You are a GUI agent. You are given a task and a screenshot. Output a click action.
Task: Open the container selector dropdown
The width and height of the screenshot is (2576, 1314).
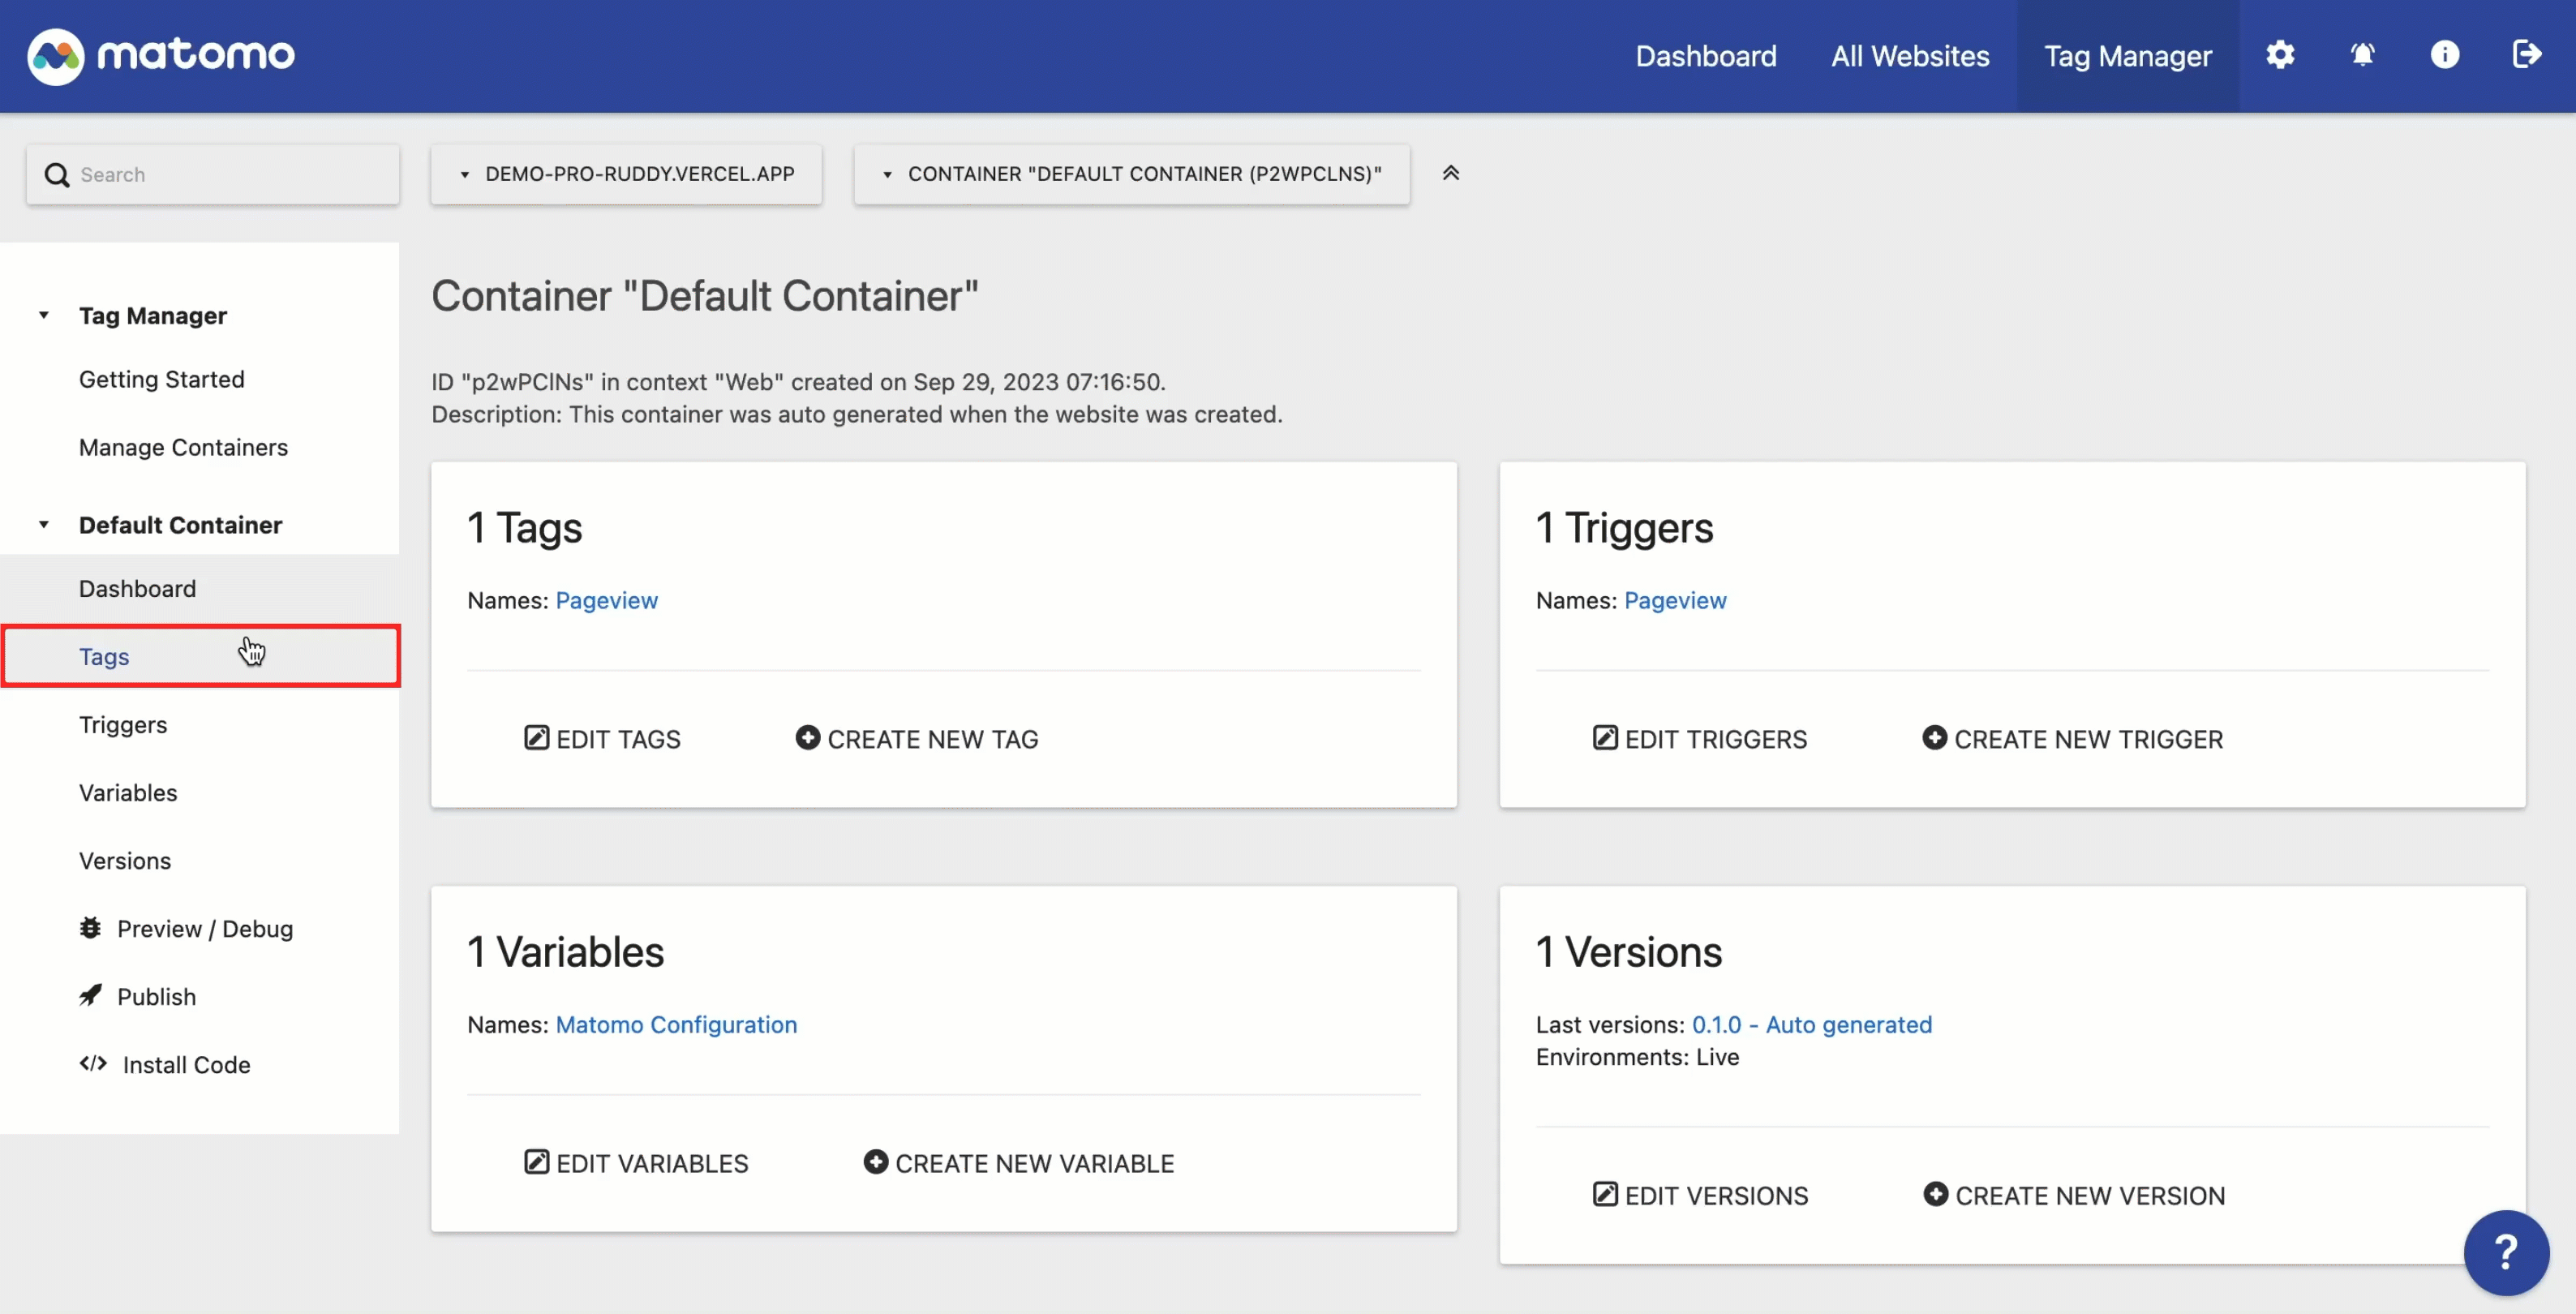tap(1132, 174)
